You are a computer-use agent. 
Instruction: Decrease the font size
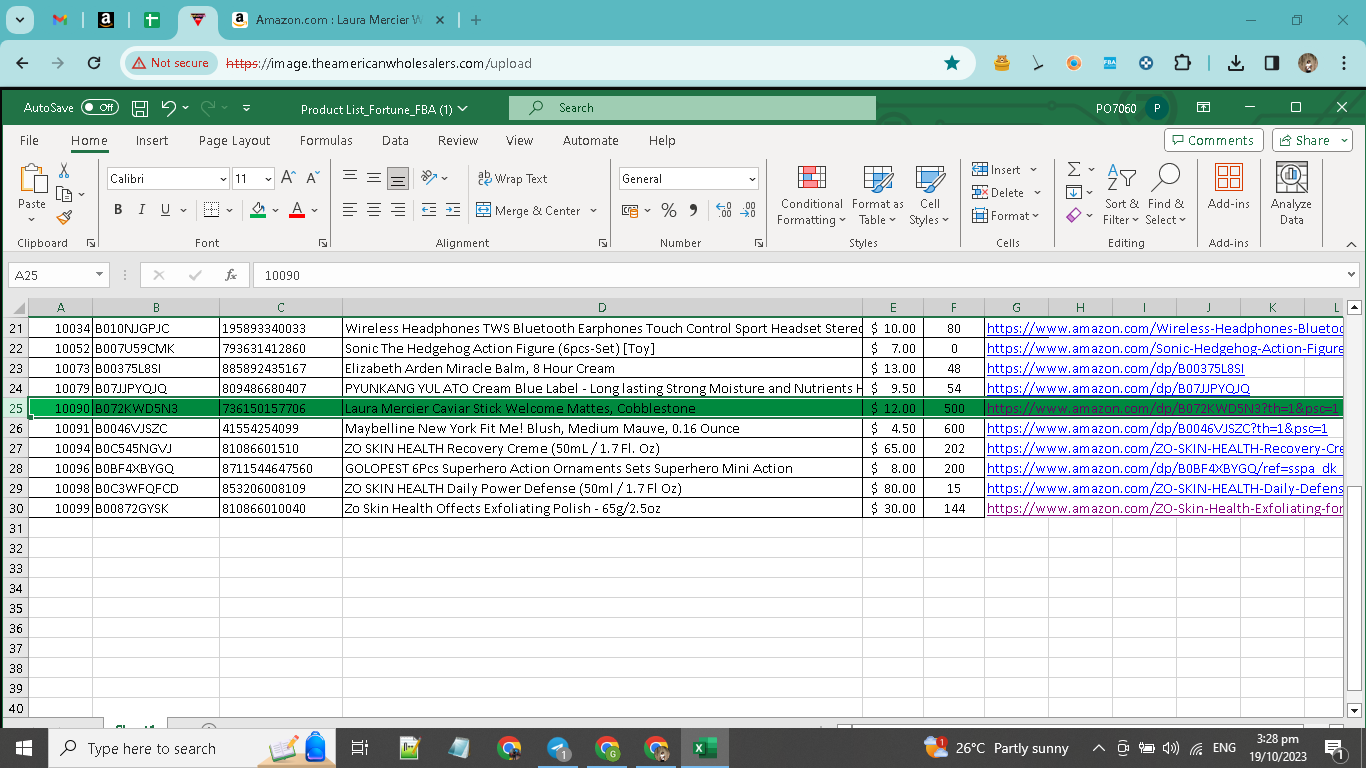tap(313, 178)
